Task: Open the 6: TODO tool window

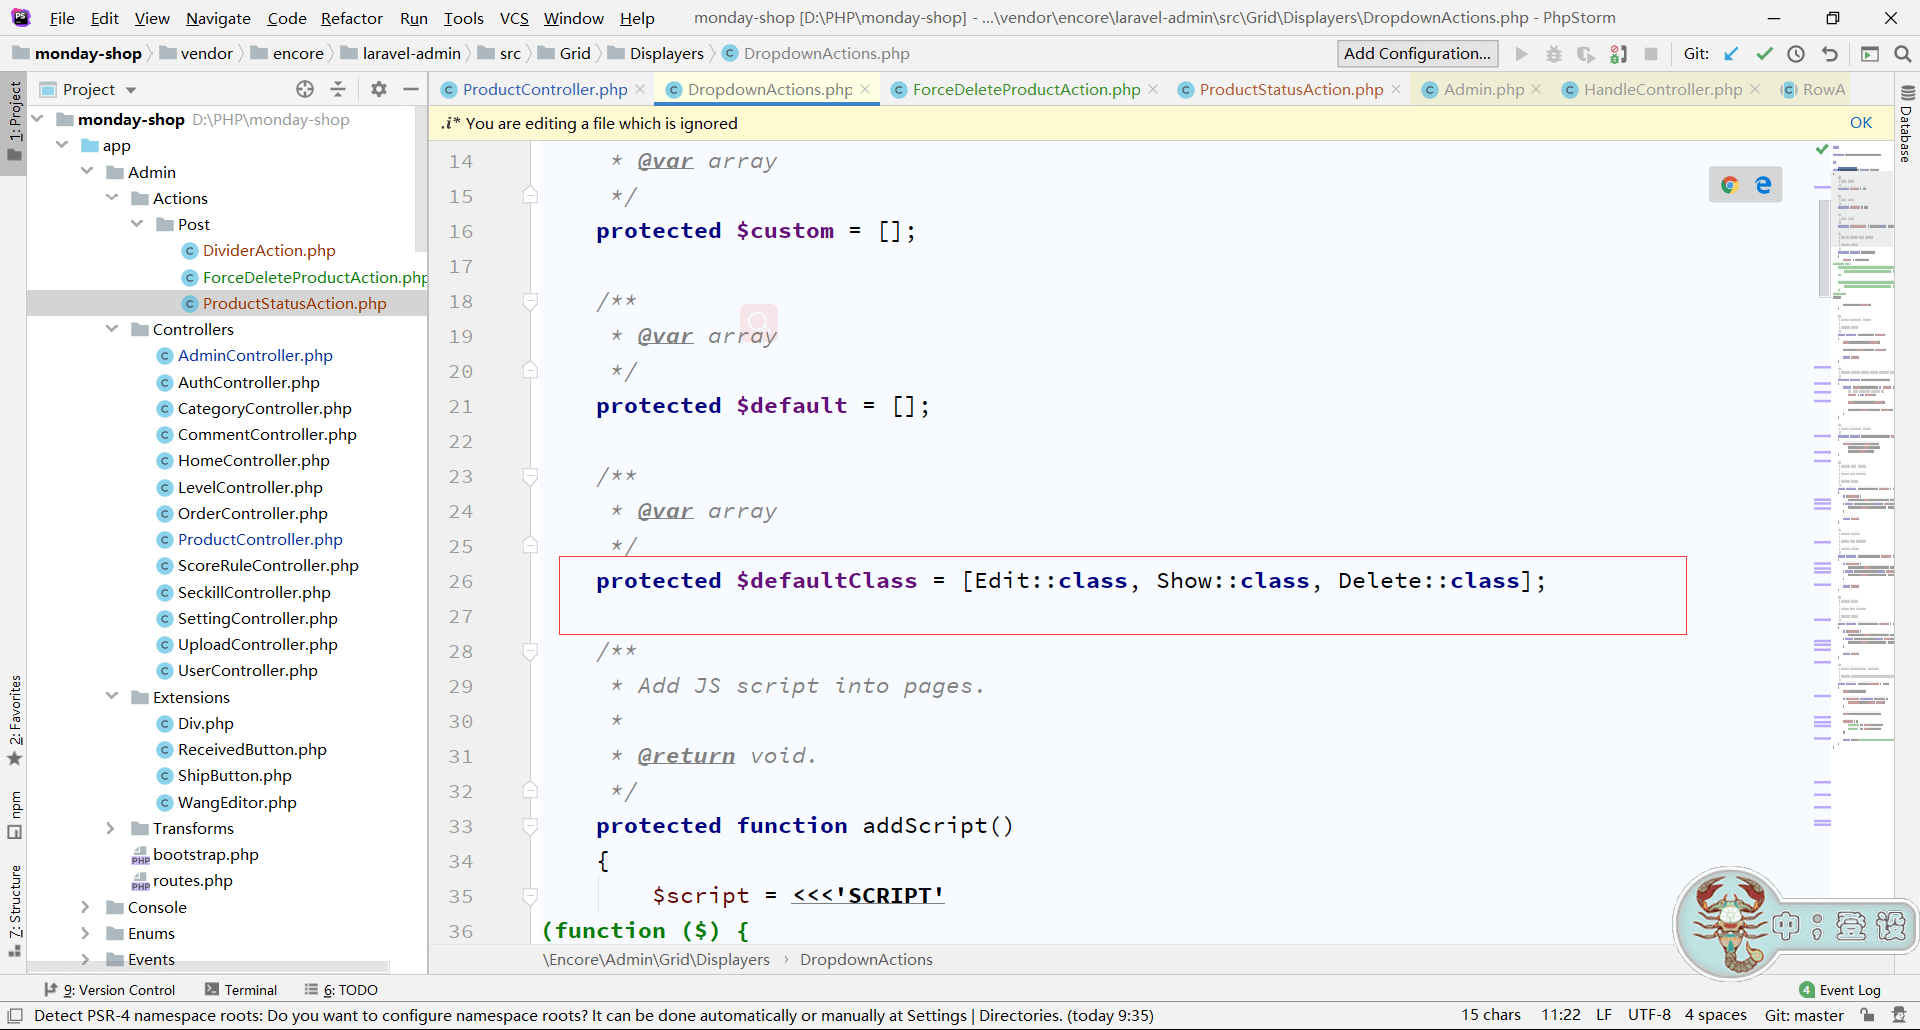Action: tap(342, 990)
